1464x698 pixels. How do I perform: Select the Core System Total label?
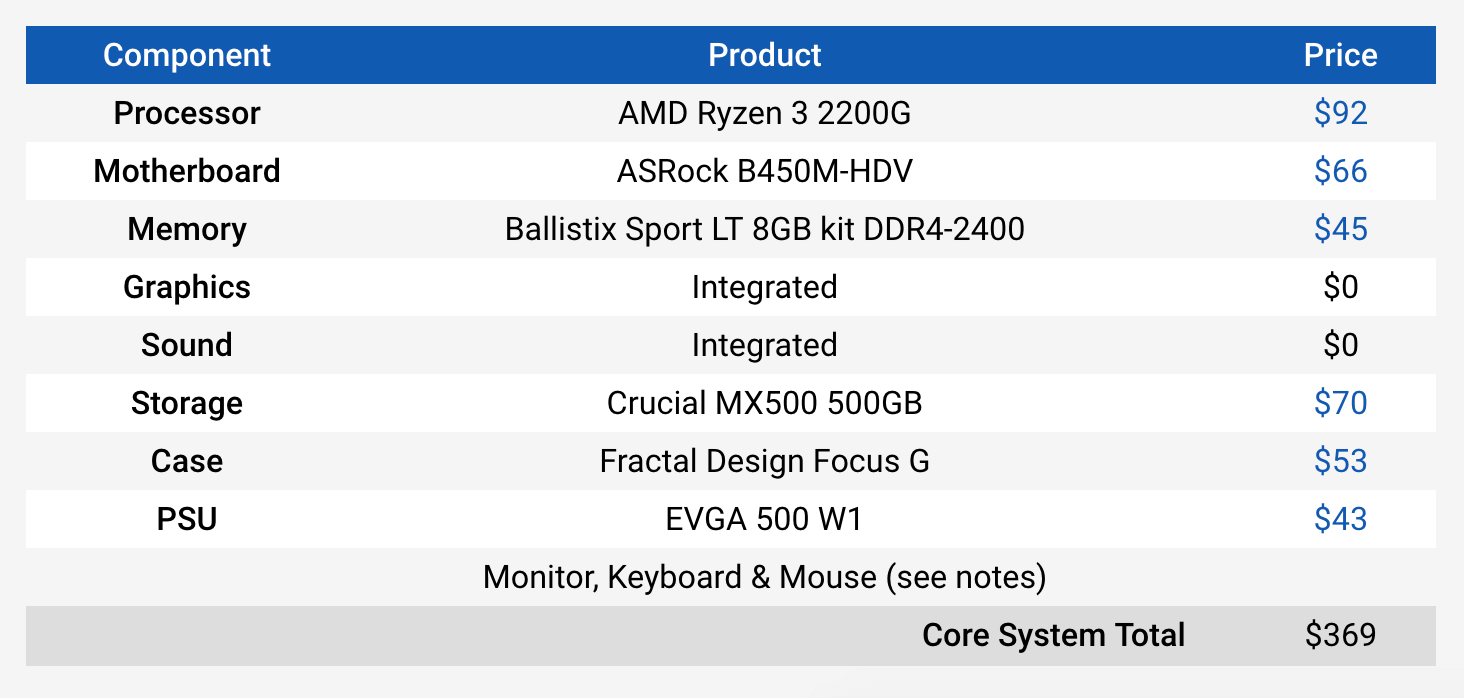click(1053, 635)
